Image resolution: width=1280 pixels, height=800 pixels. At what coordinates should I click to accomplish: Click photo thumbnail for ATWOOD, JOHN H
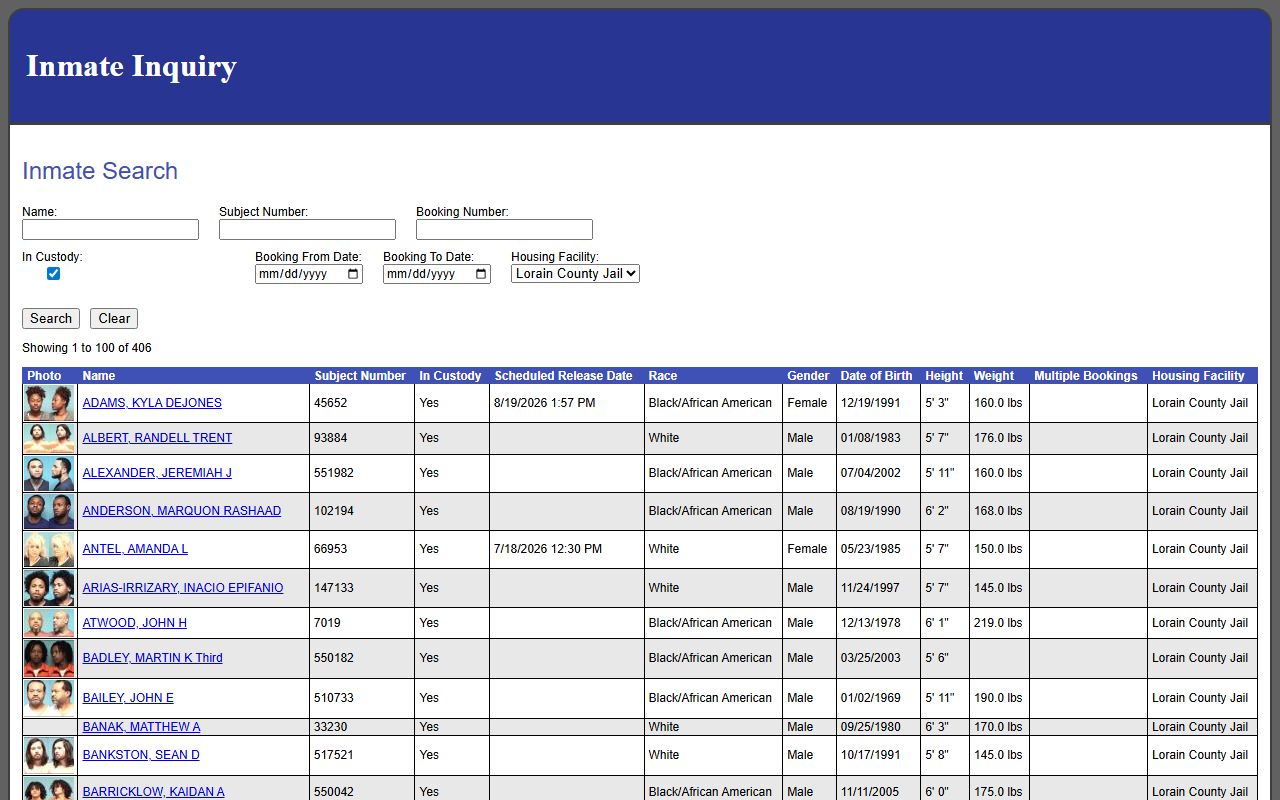tap(49, 623)
